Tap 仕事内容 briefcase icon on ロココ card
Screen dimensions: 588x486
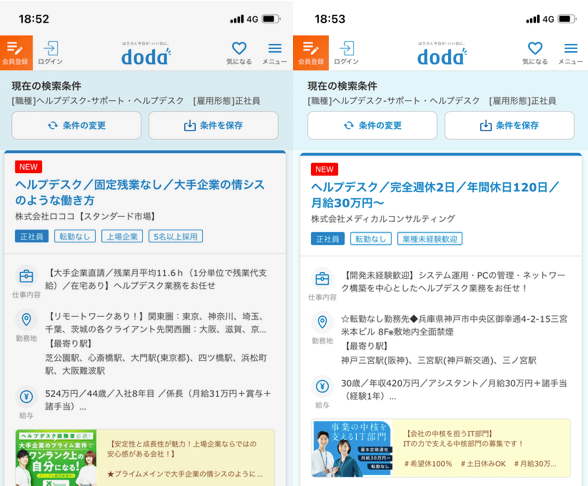[x=26, y=277]
